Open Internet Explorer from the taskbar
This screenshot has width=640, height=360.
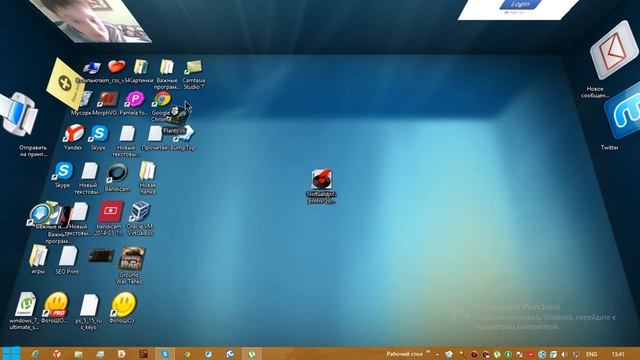click(x=35, y=354)
